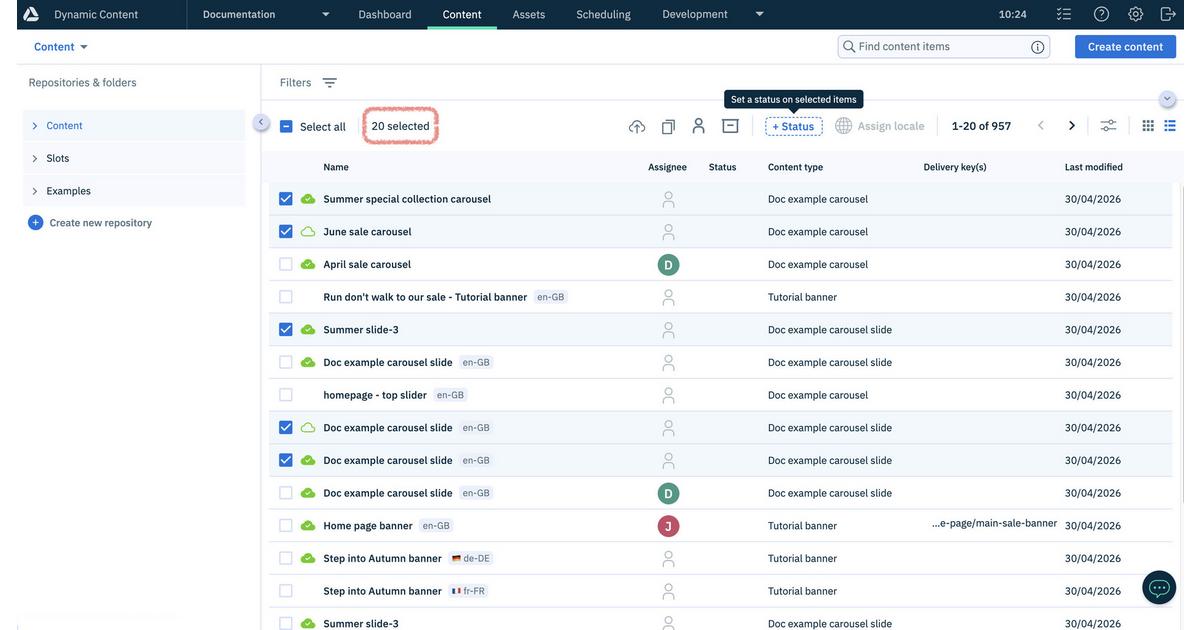Open the Dashboard tab

tap(385, 14)
